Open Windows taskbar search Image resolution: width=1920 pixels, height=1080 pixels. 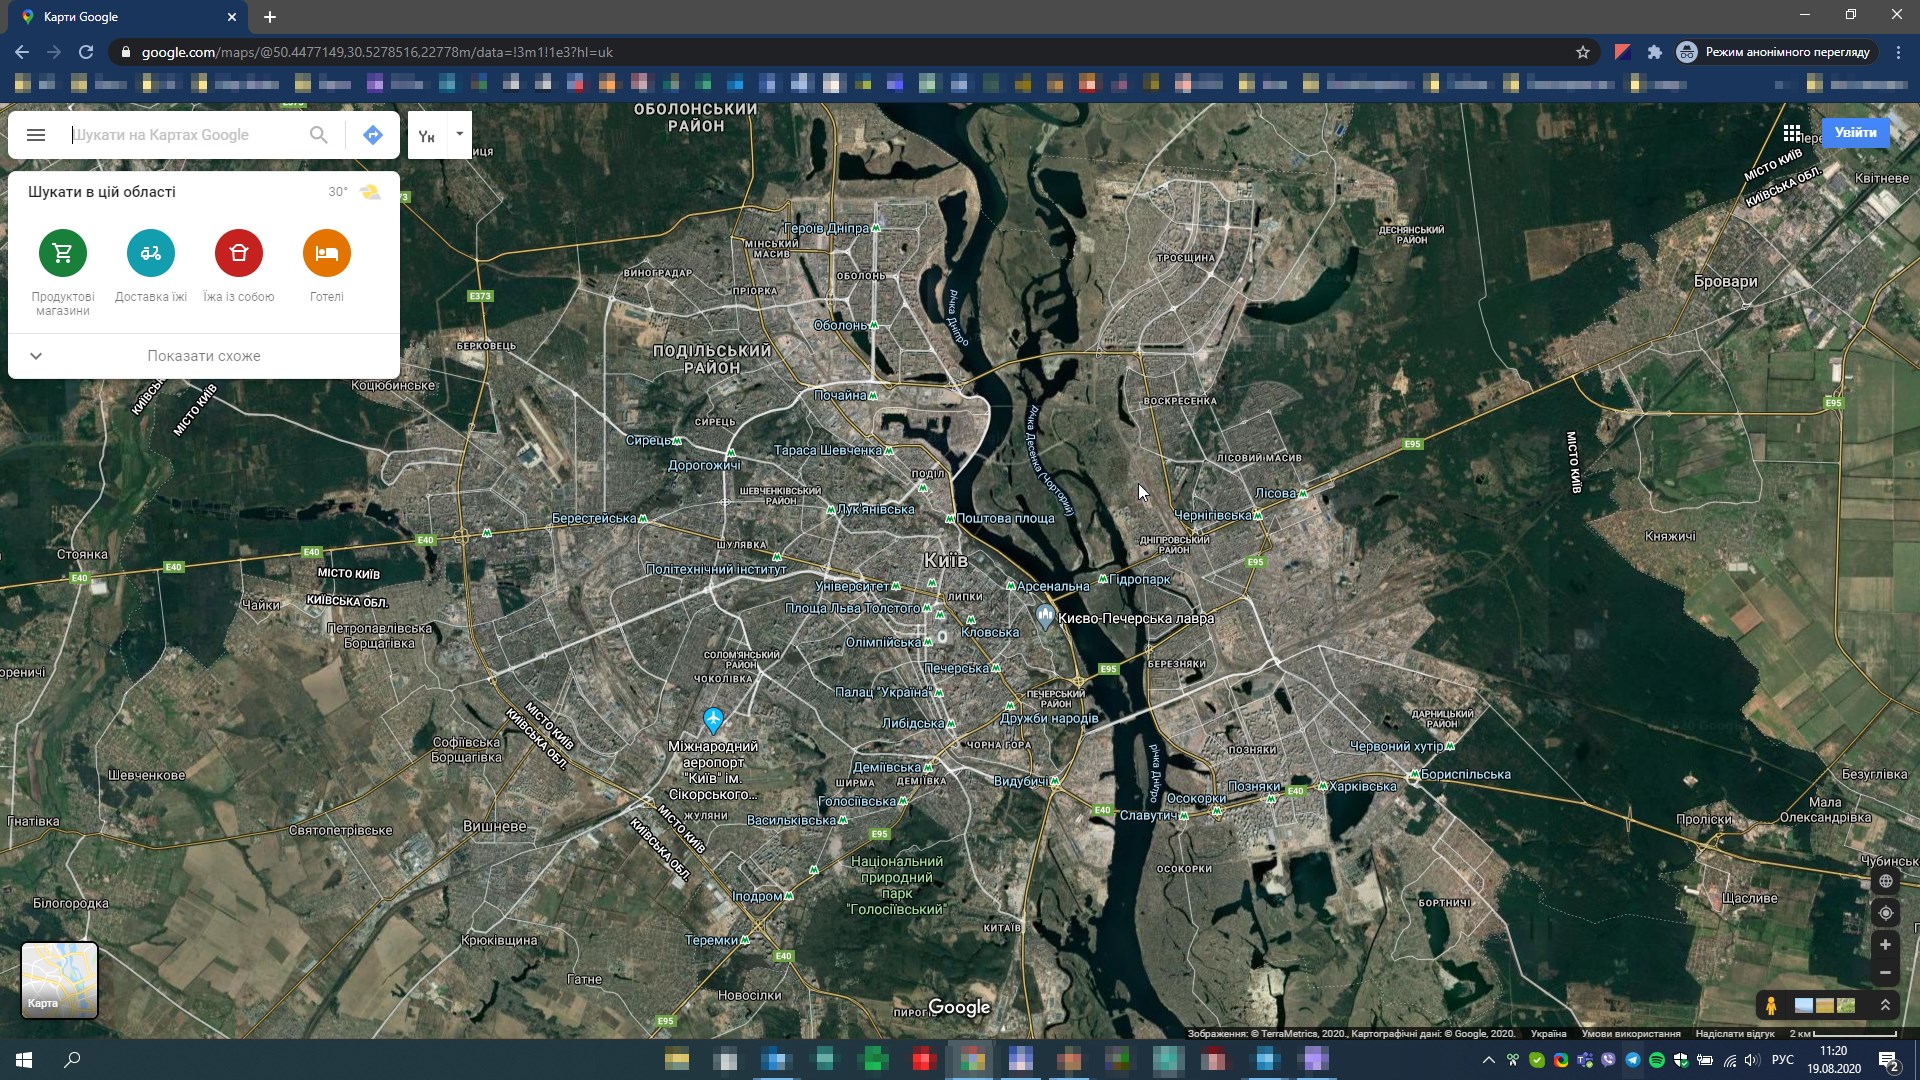coord(72,1060)
